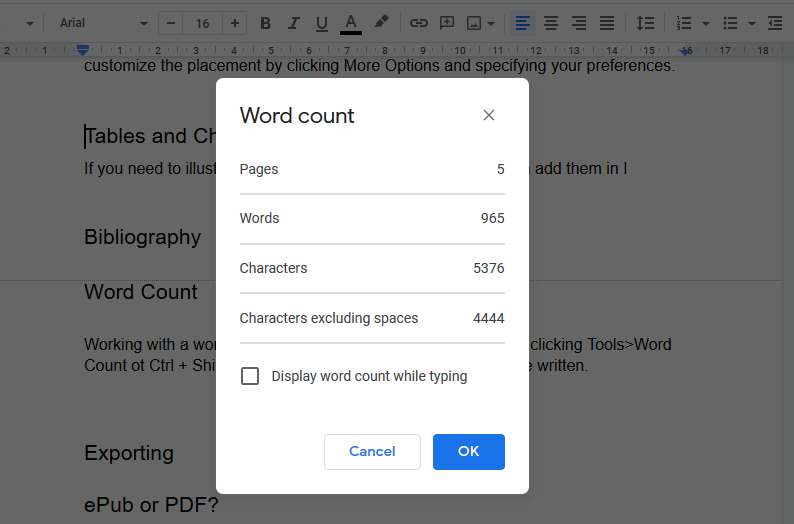This screenshot has width=794, height=524.
Task: Click the Exporting heading
Action: pos(129,453)
